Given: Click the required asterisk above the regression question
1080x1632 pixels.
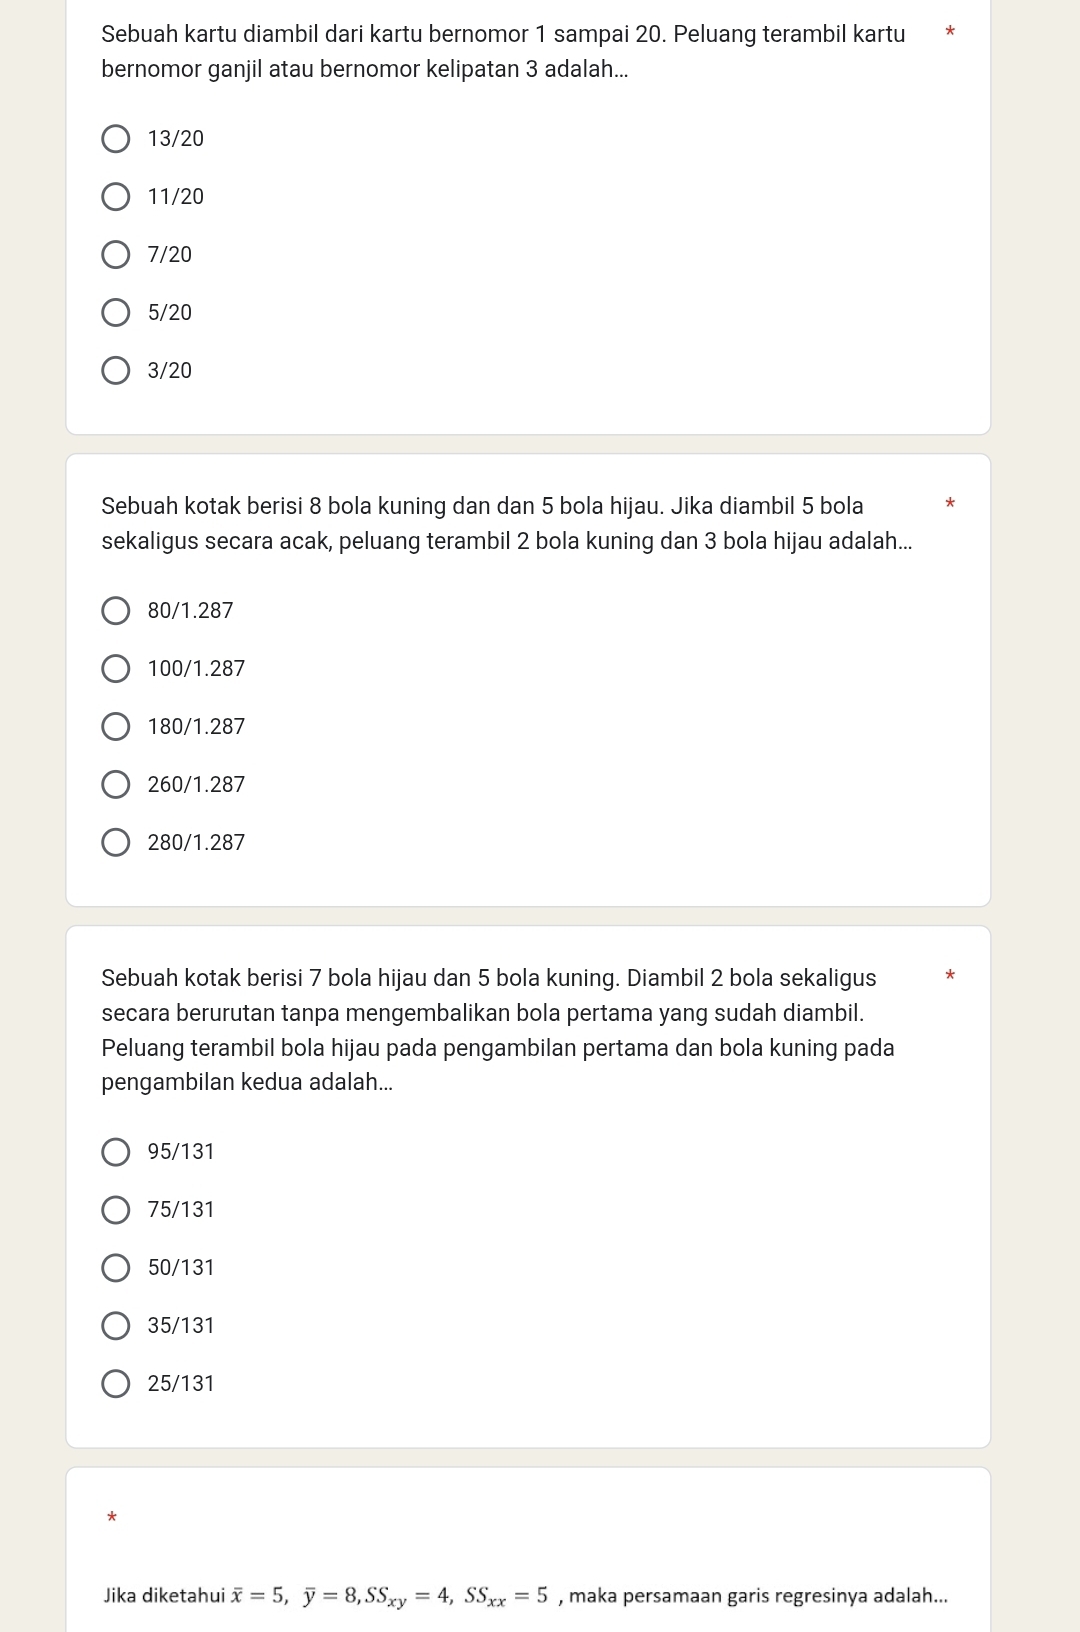Looking at the screenshot, I should tap(112, 1519).
